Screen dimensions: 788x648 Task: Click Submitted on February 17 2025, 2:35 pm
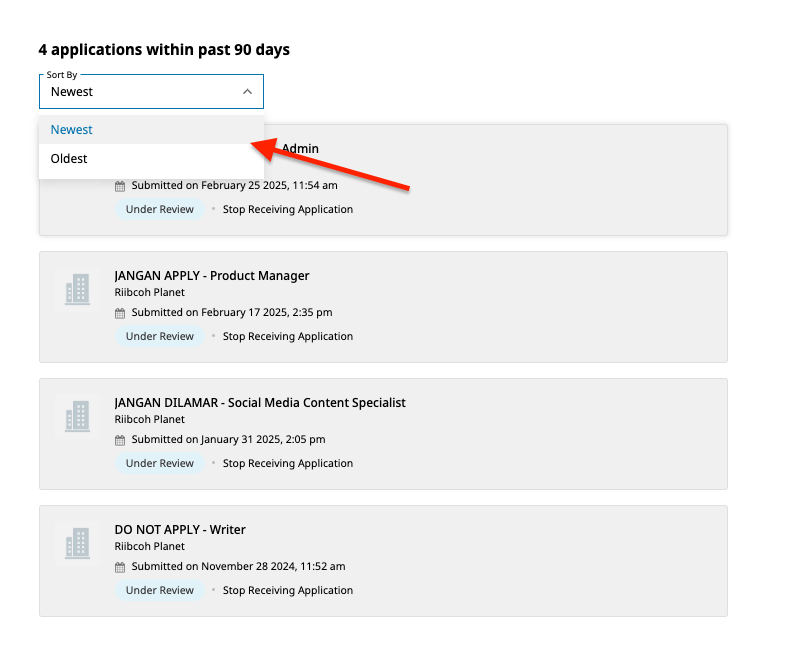click(x=232, y=312)
